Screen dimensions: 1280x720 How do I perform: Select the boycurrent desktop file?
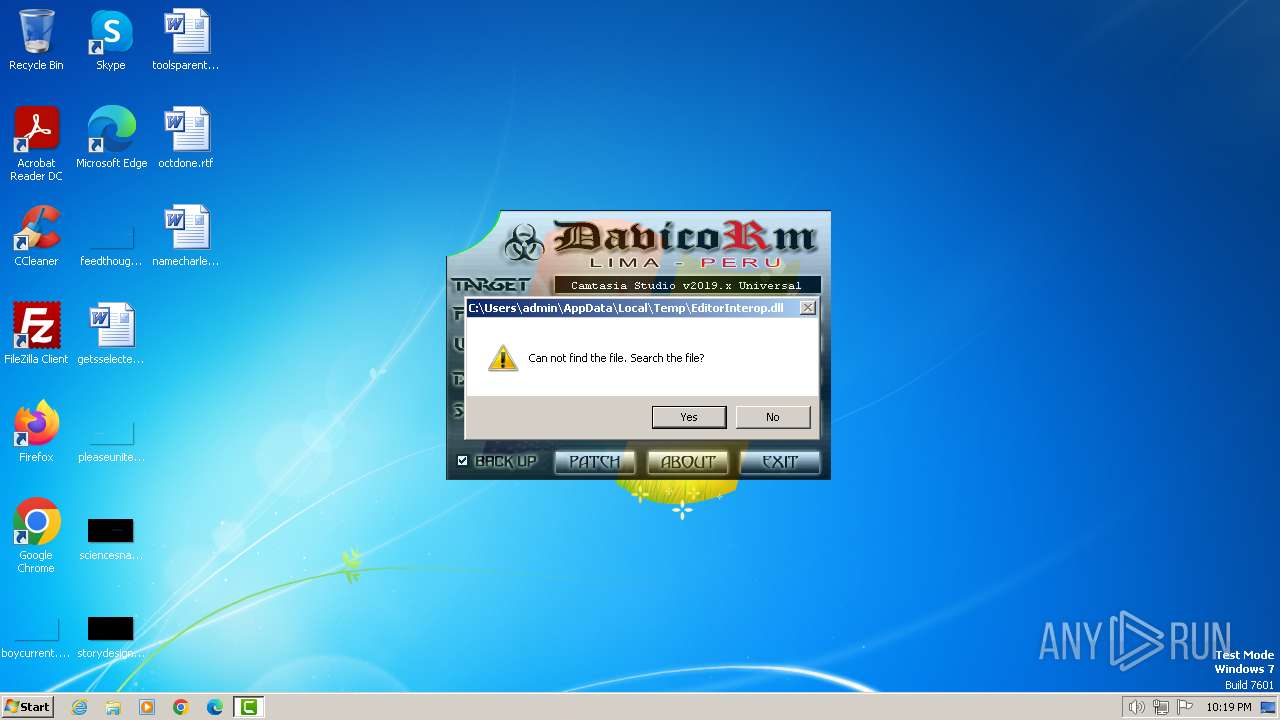(x=36, y=636)
